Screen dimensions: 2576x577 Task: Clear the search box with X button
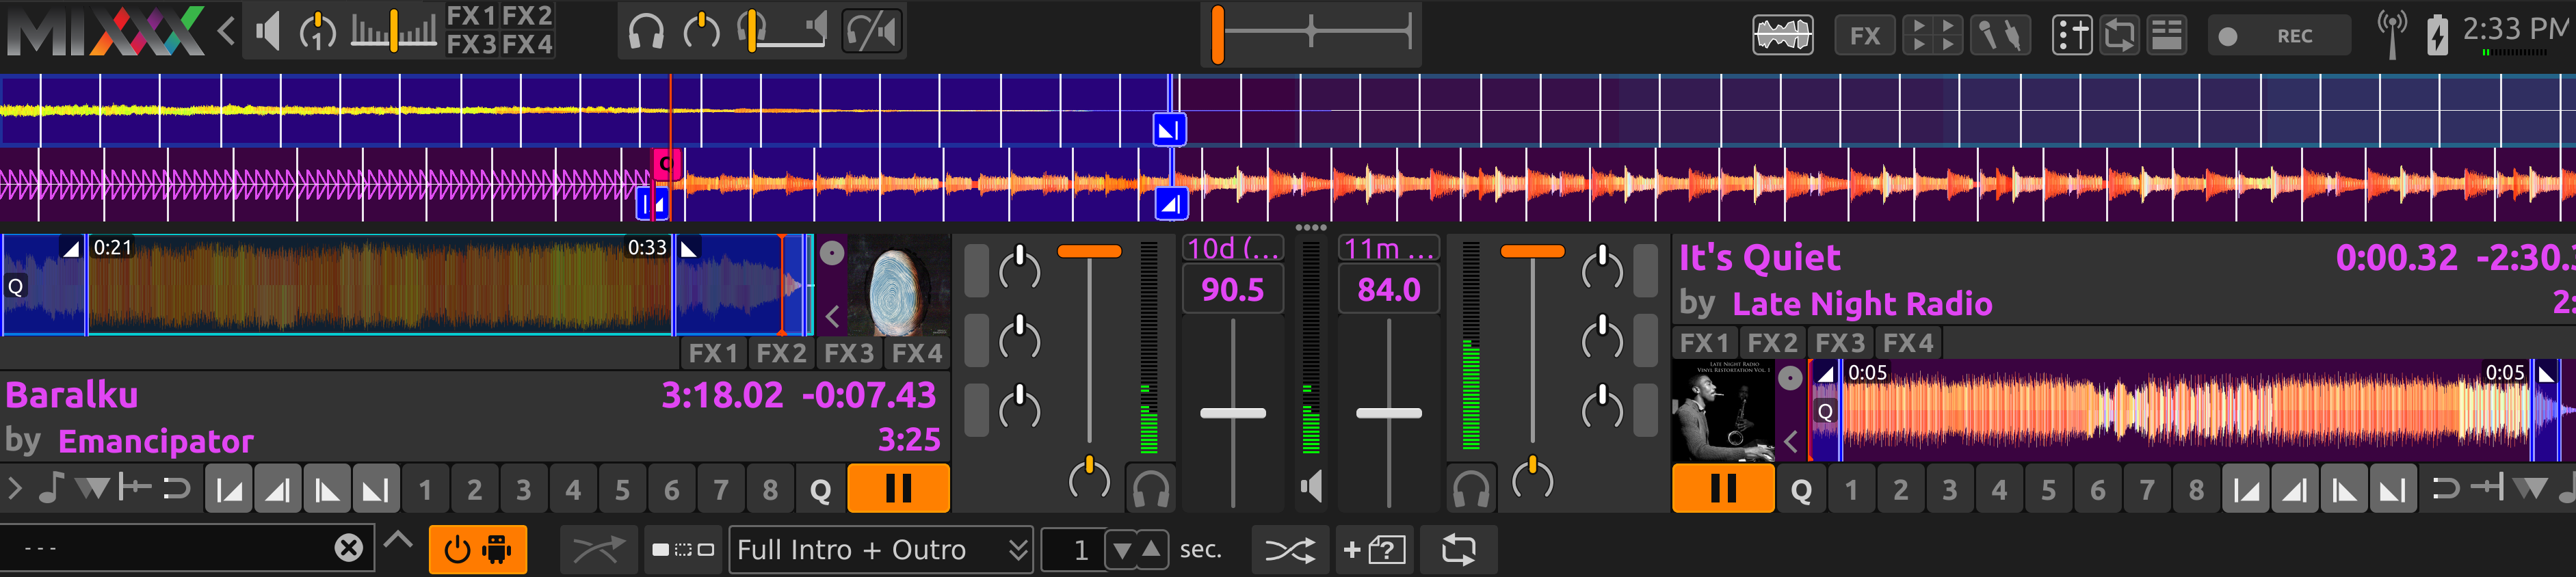click(x=348, y=547)
